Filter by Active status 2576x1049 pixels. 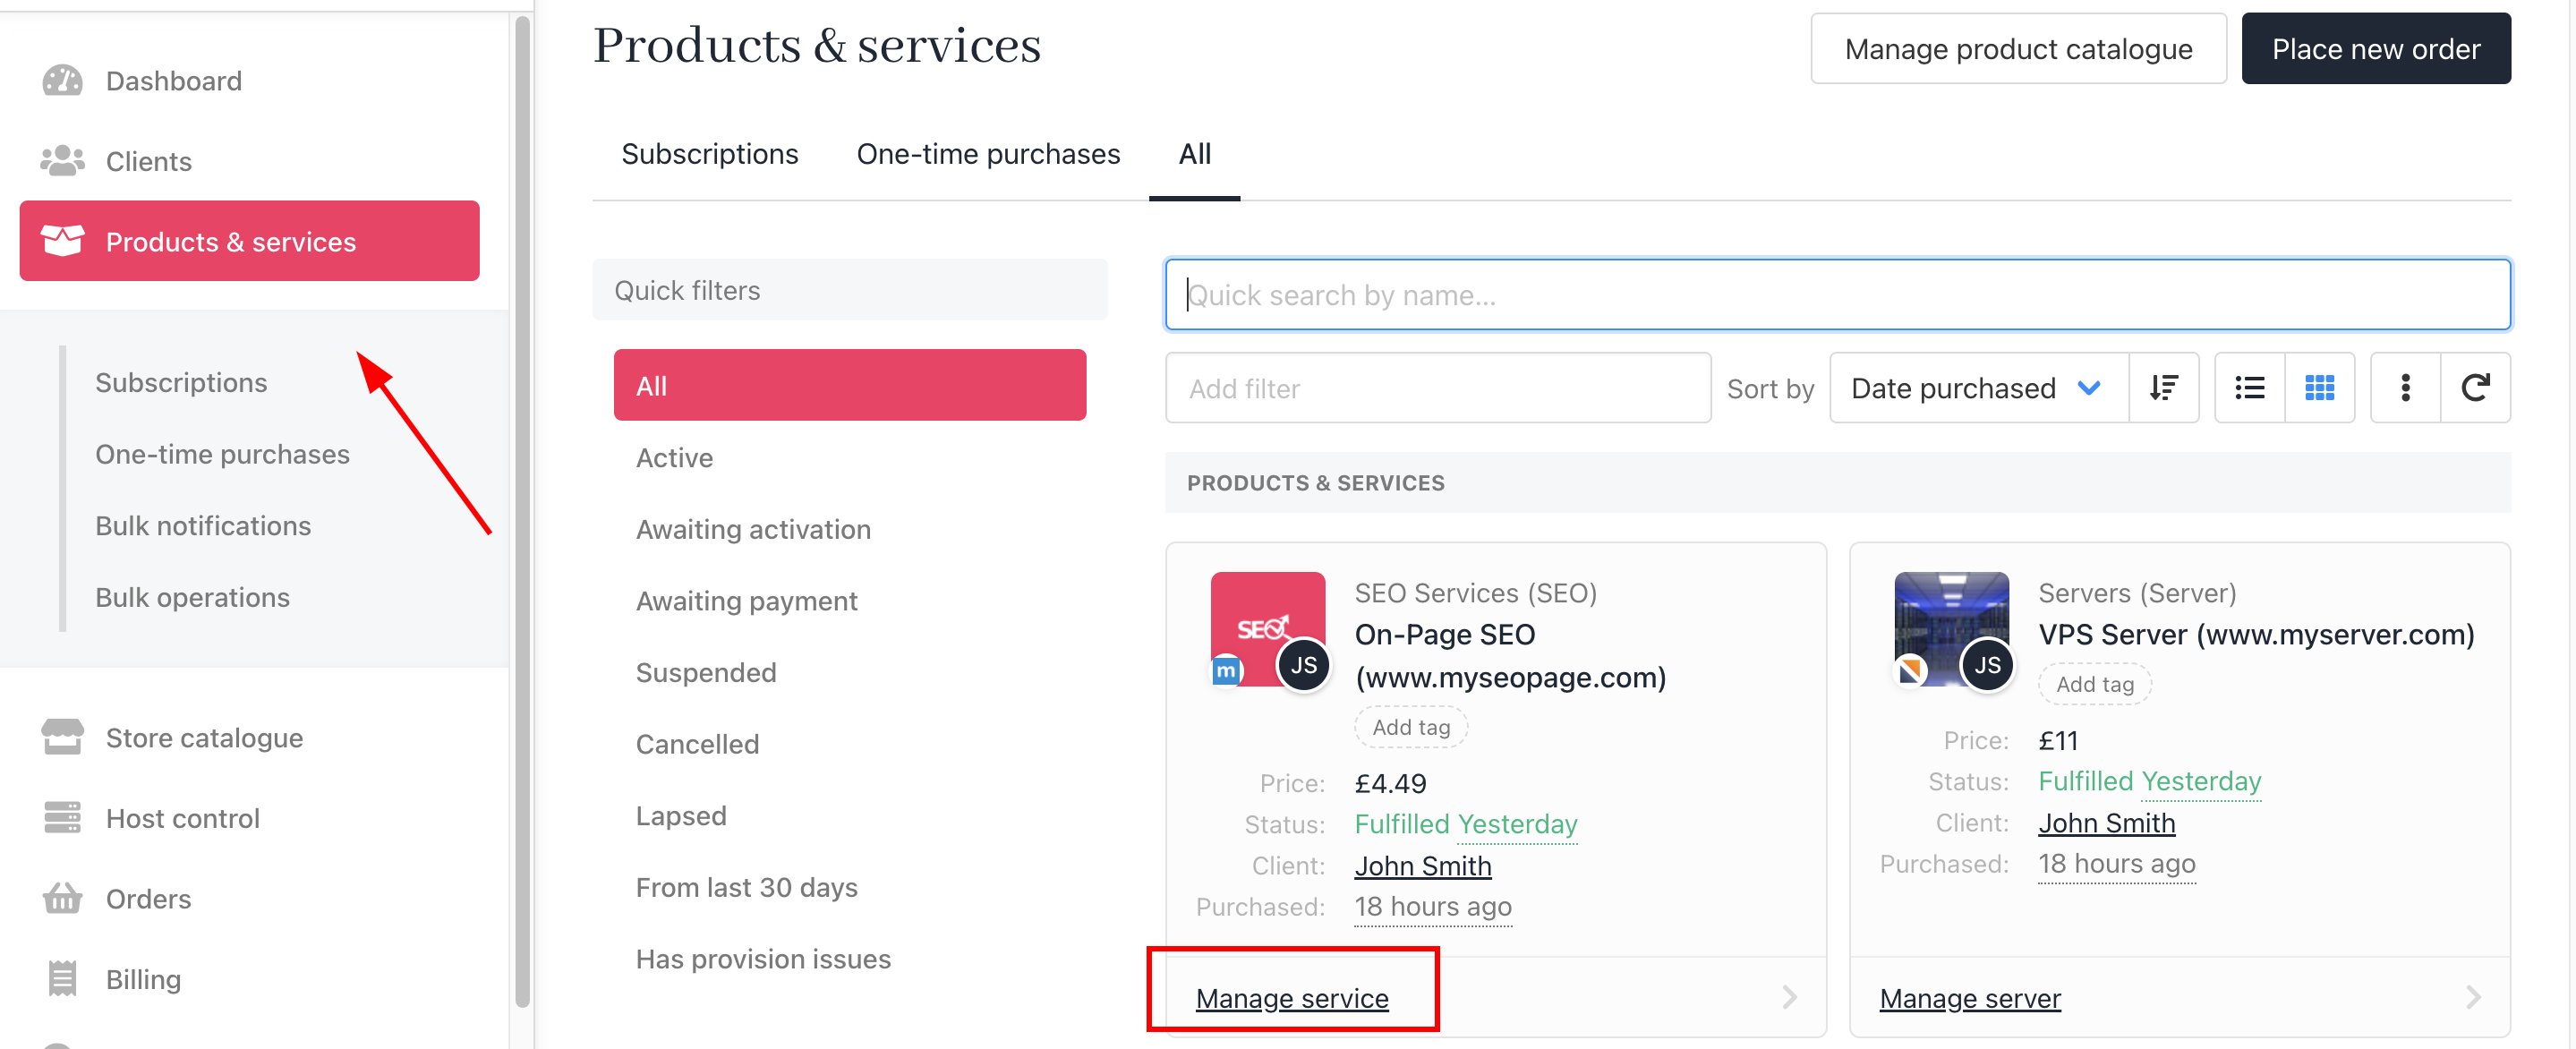pos(674,457)
